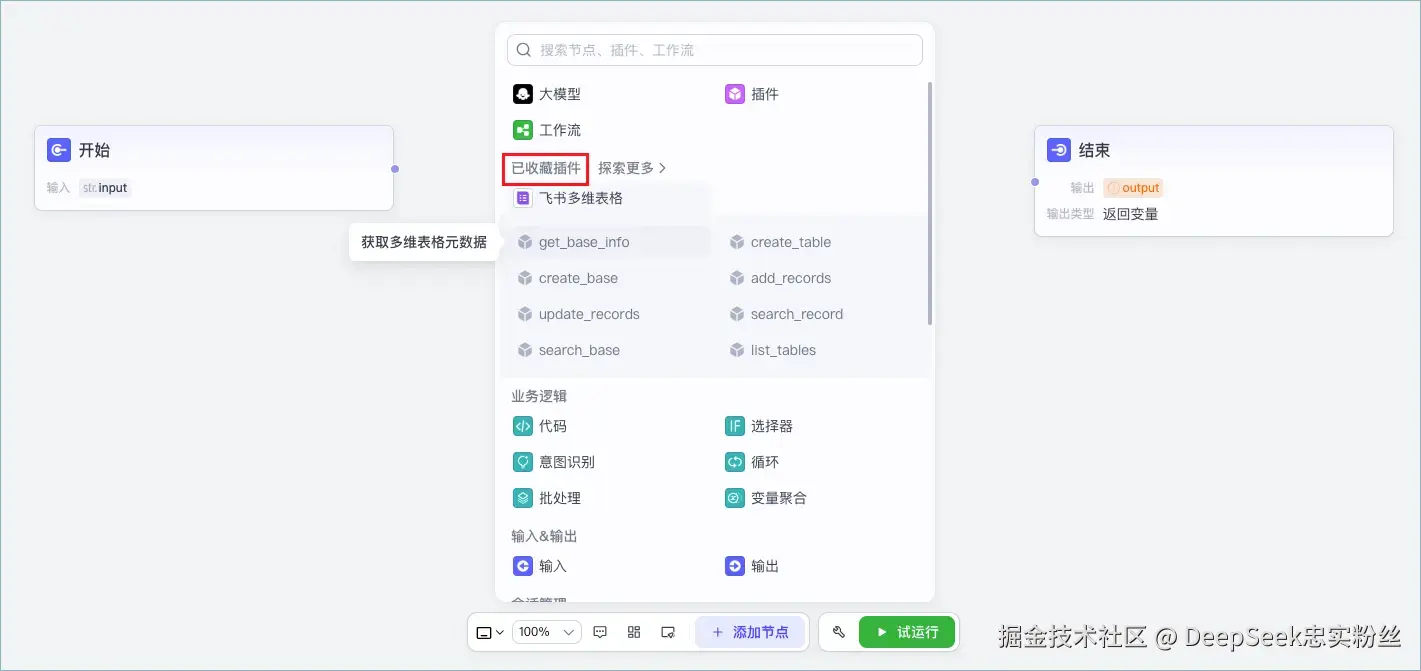This screenshot has height=671, width=1421.
Task: Click the str.input variable tag
Action: 105,188
